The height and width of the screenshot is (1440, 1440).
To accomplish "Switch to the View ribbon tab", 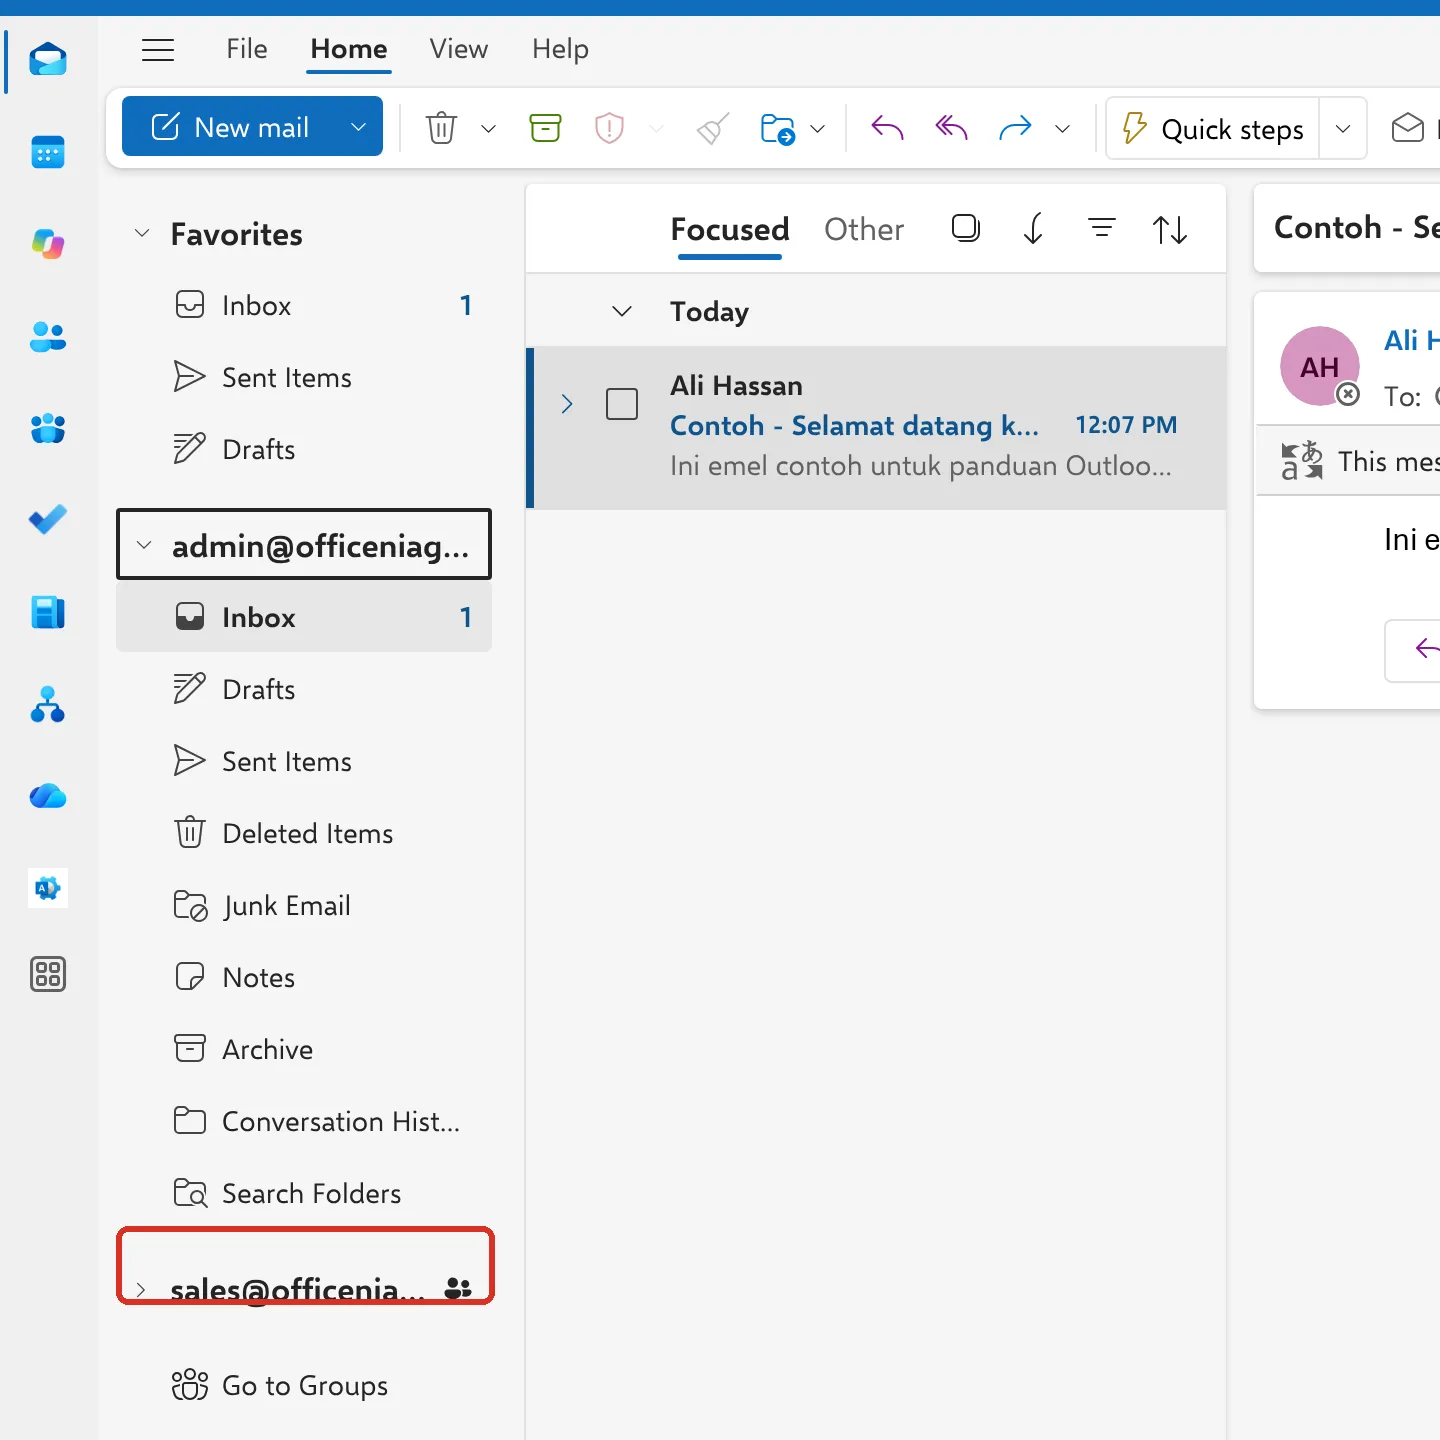I will [459, 49].
